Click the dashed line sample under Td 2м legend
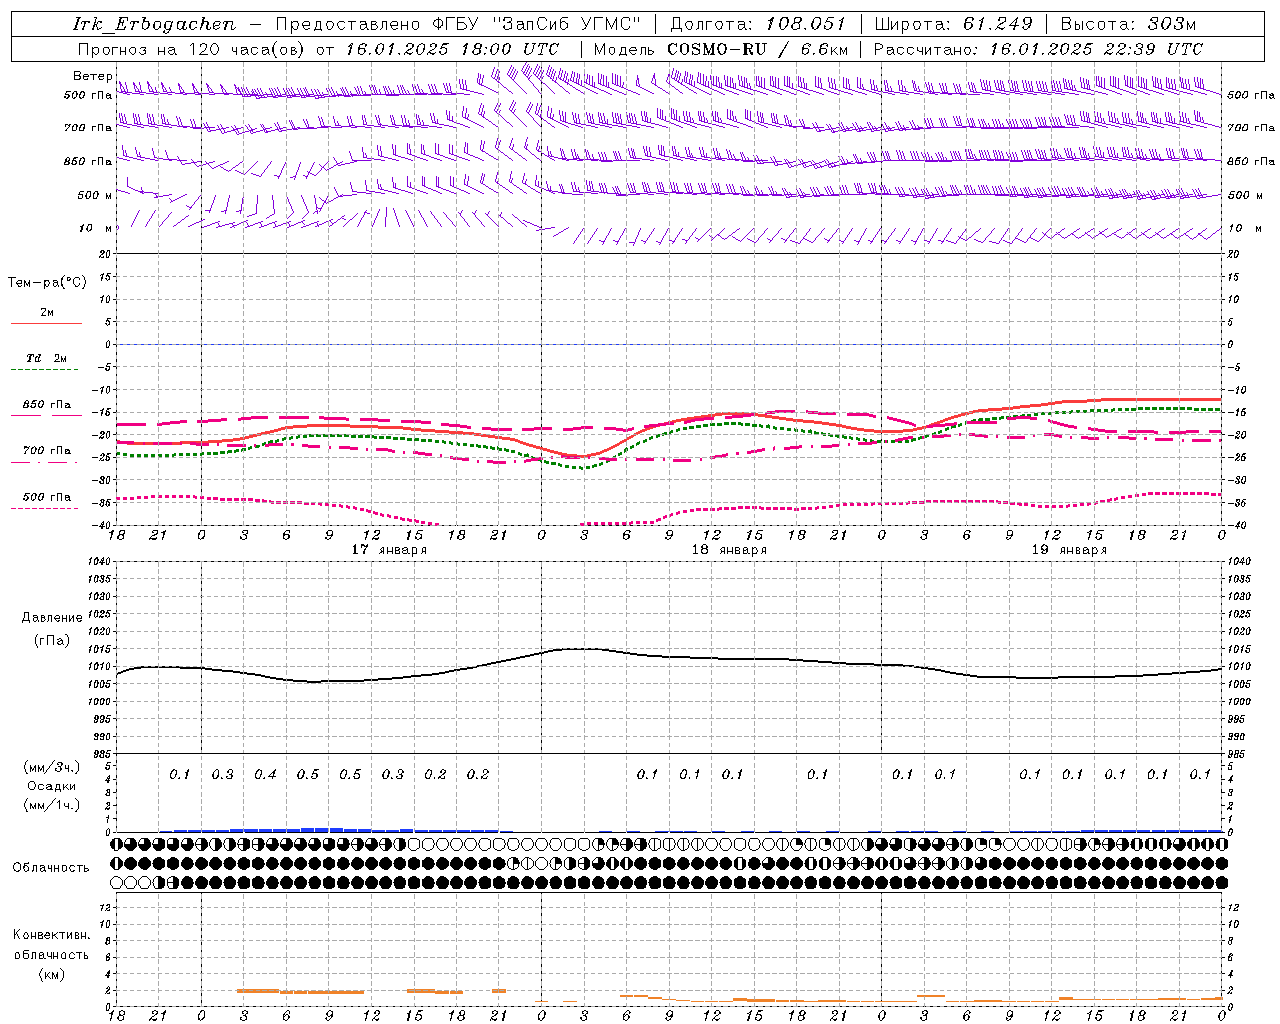The width and height of the screenshot is (1280, 1024). (x=46, y=370)
